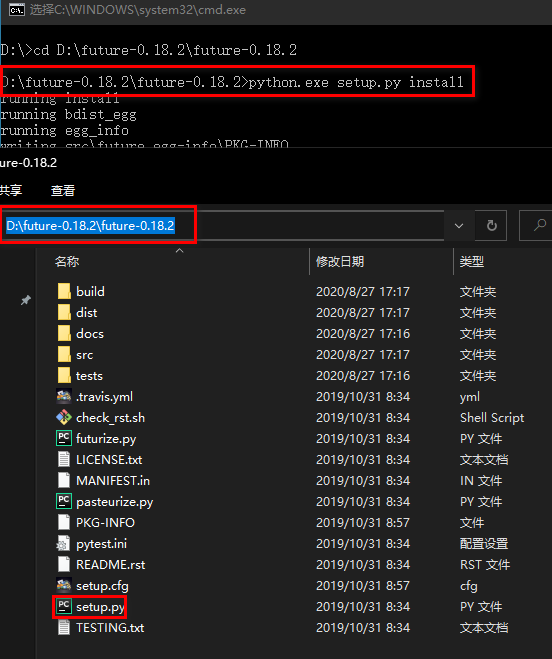Click the Shell Script type cell
Screen dimensions: 552x659
click(x=492, y=417)
